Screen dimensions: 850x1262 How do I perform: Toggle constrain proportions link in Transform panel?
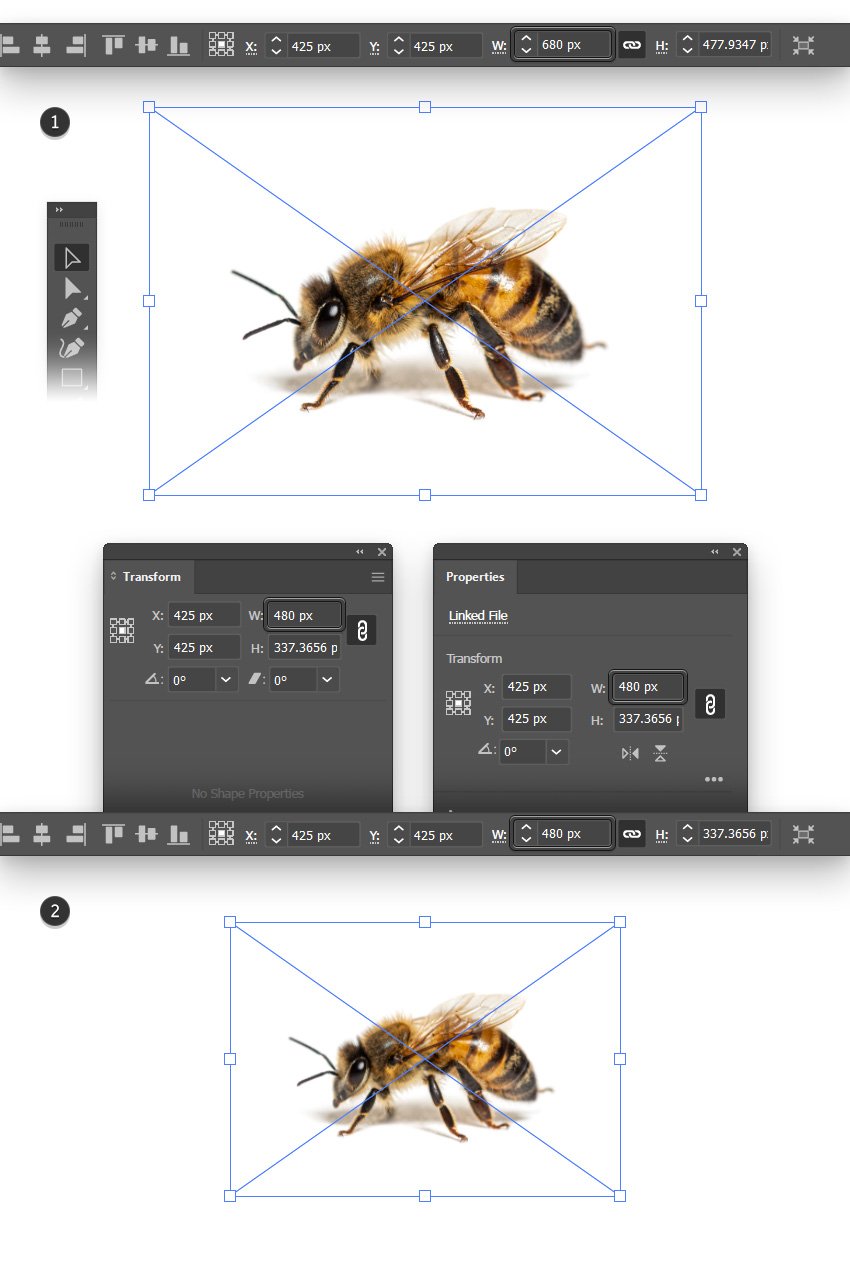point(362,630)
